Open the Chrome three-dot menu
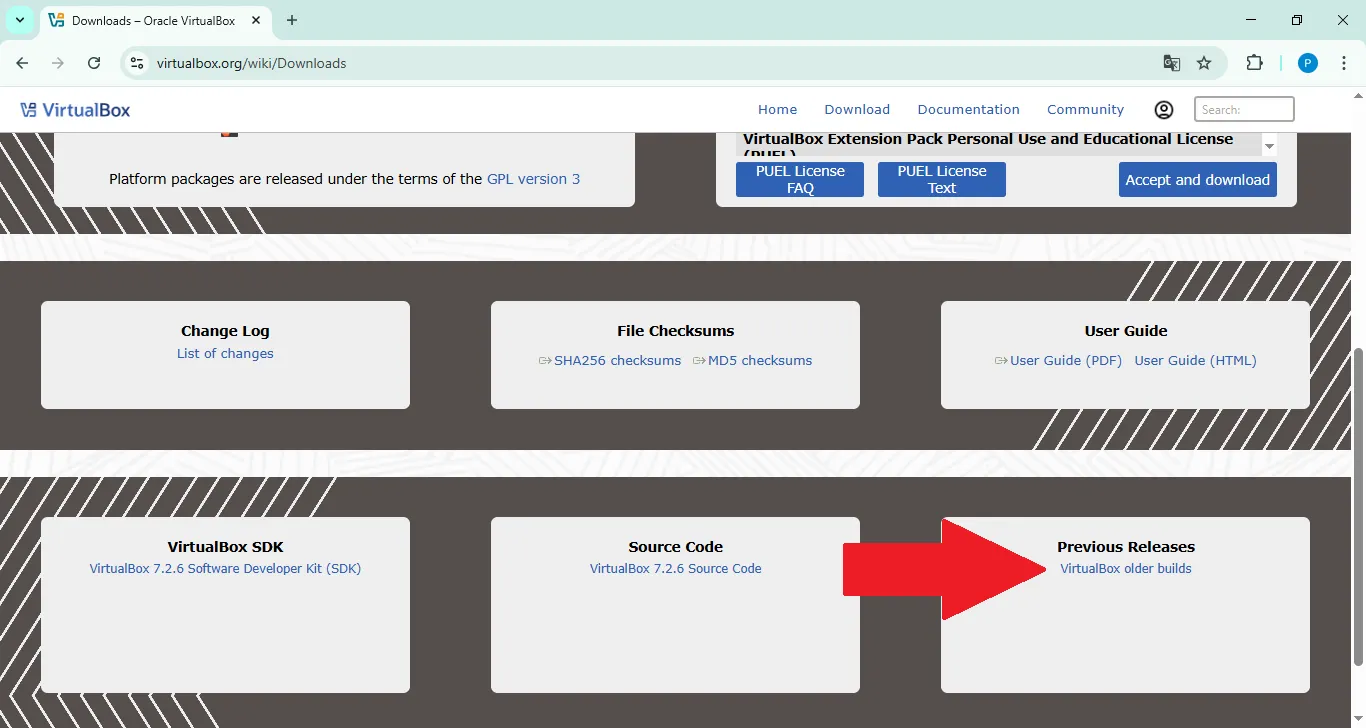1366x728 pixels. pyautogui.click(x=1345, y=62)
